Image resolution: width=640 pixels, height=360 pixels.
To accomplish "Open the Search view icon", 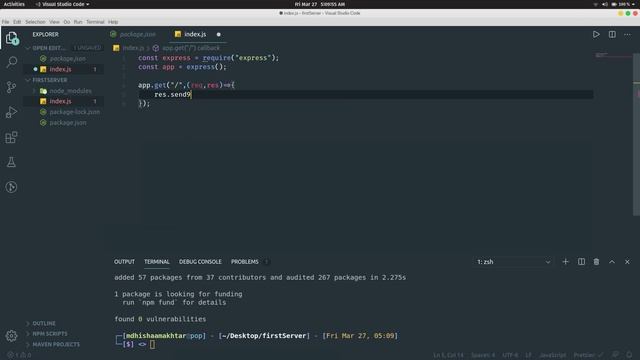I will pos(11,62).
